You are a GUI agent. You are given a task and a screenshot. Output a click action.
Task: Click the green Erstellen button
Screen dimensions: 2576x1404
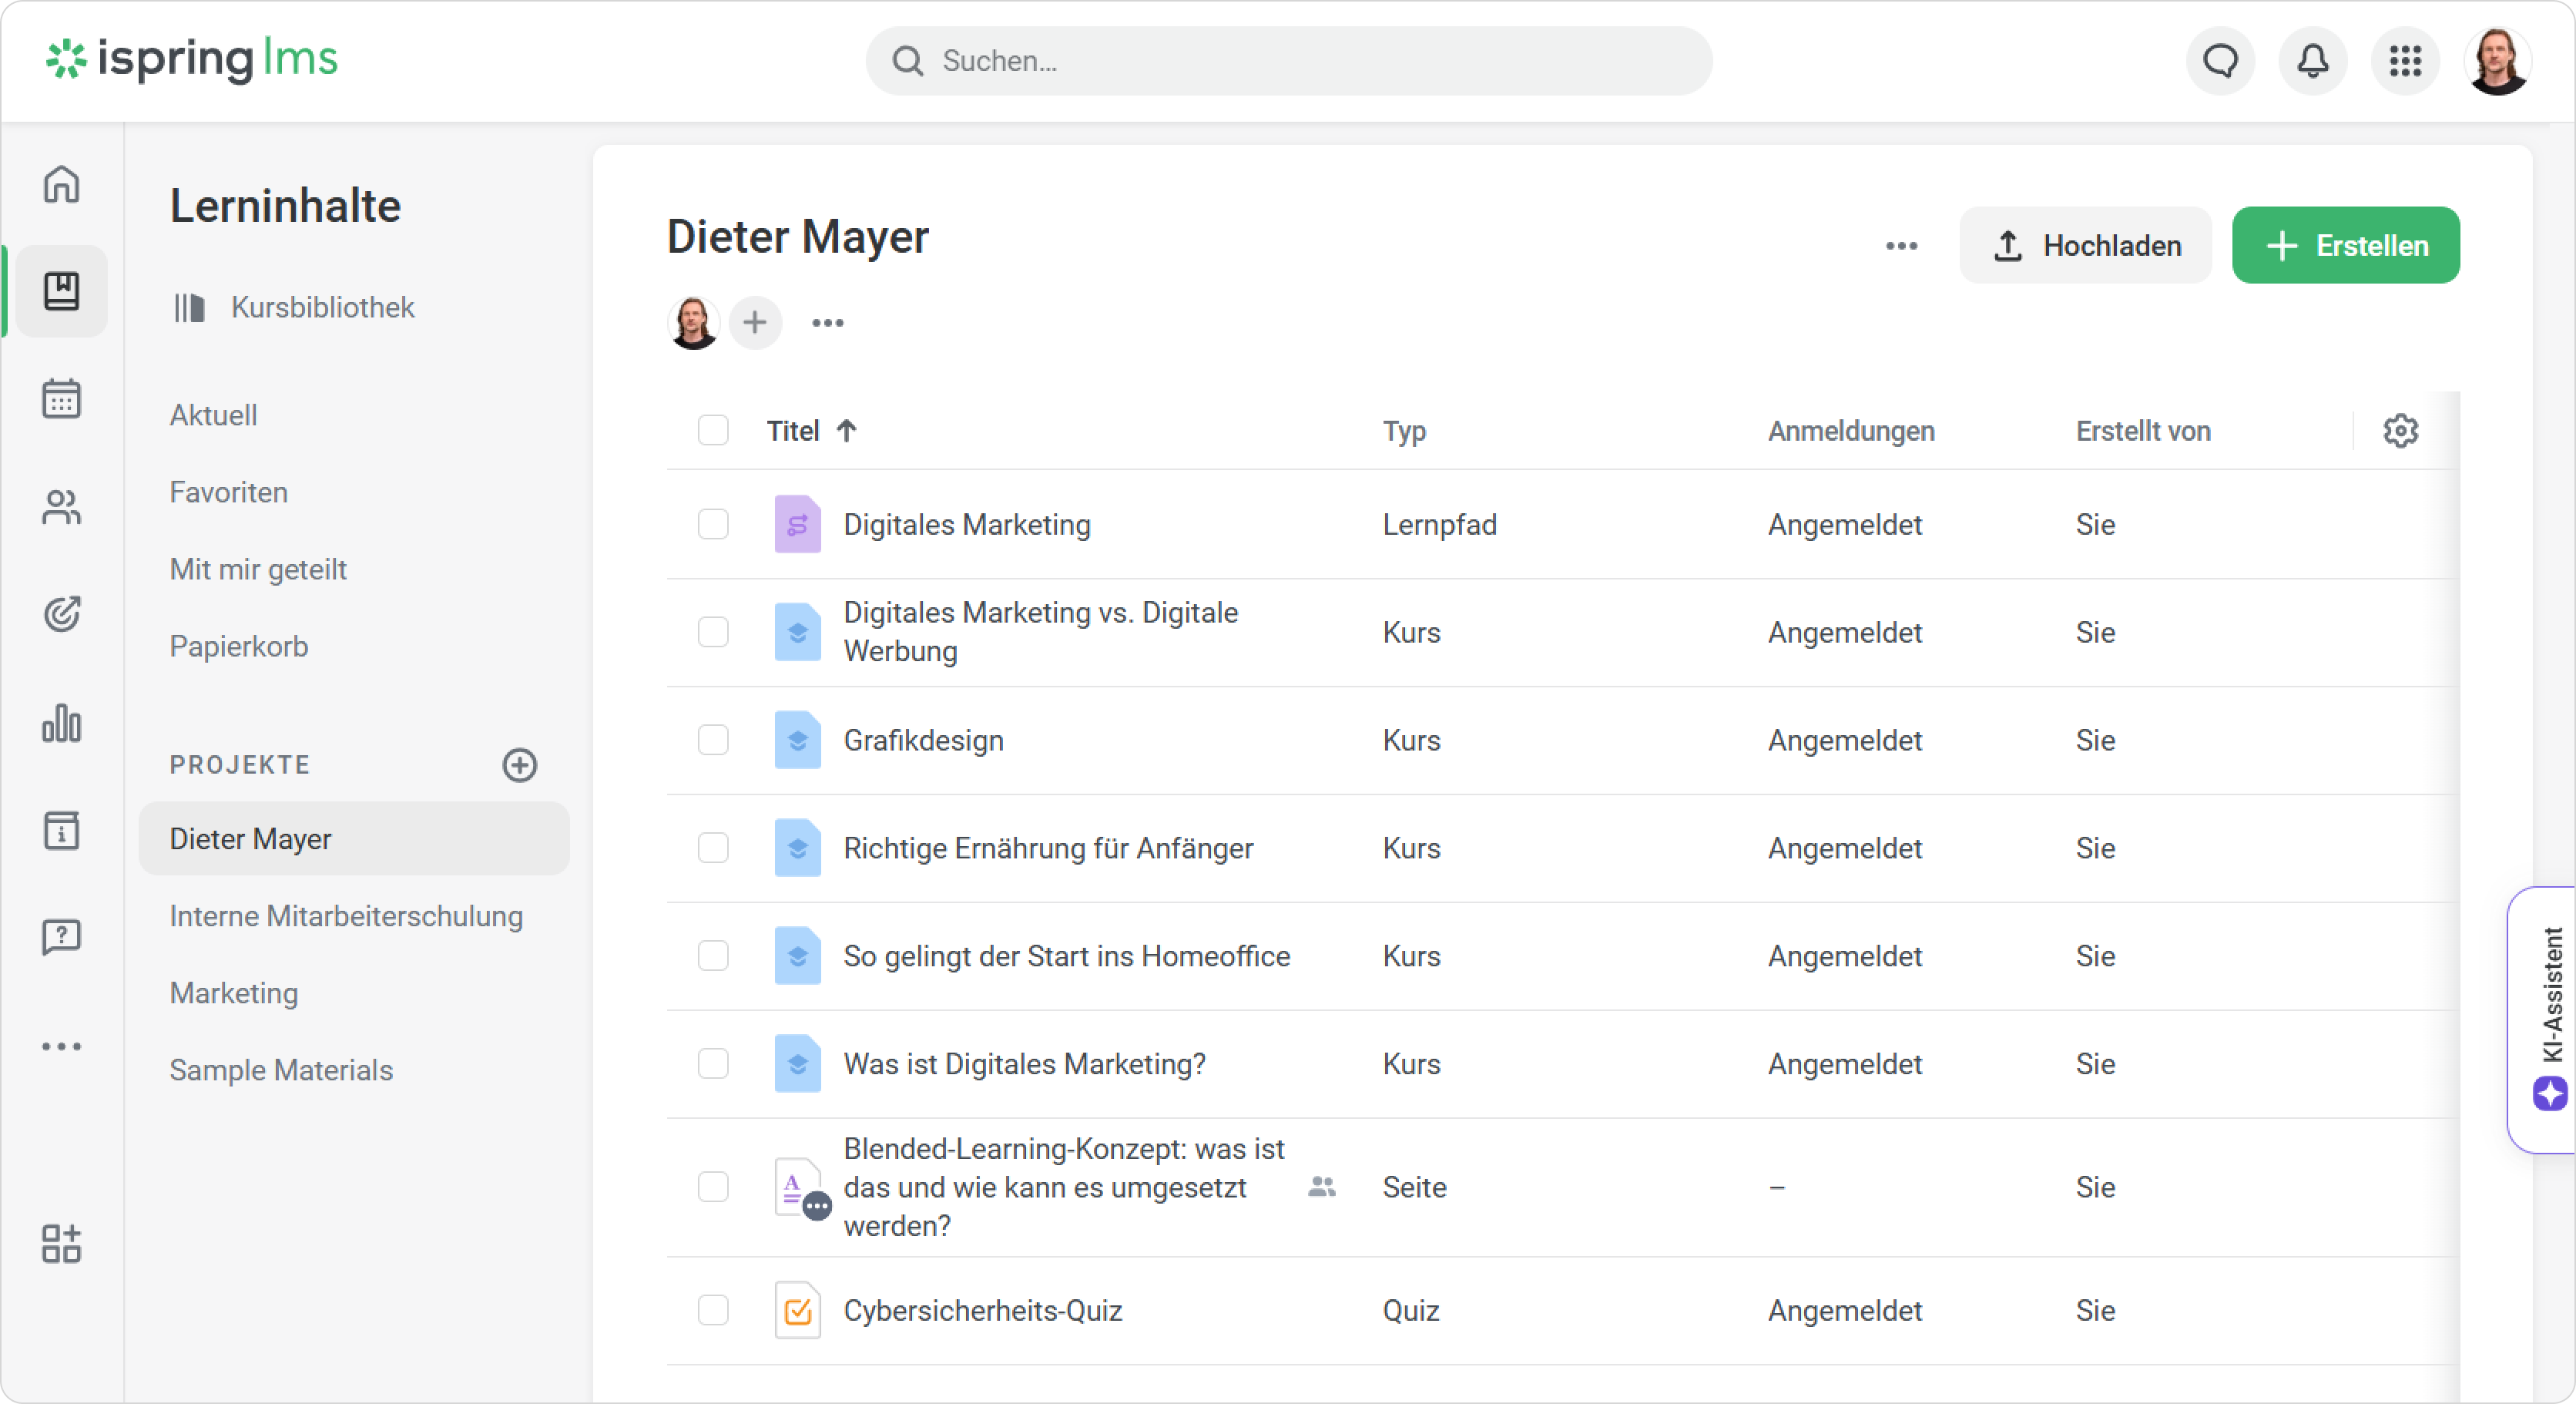coord(2345,246)
